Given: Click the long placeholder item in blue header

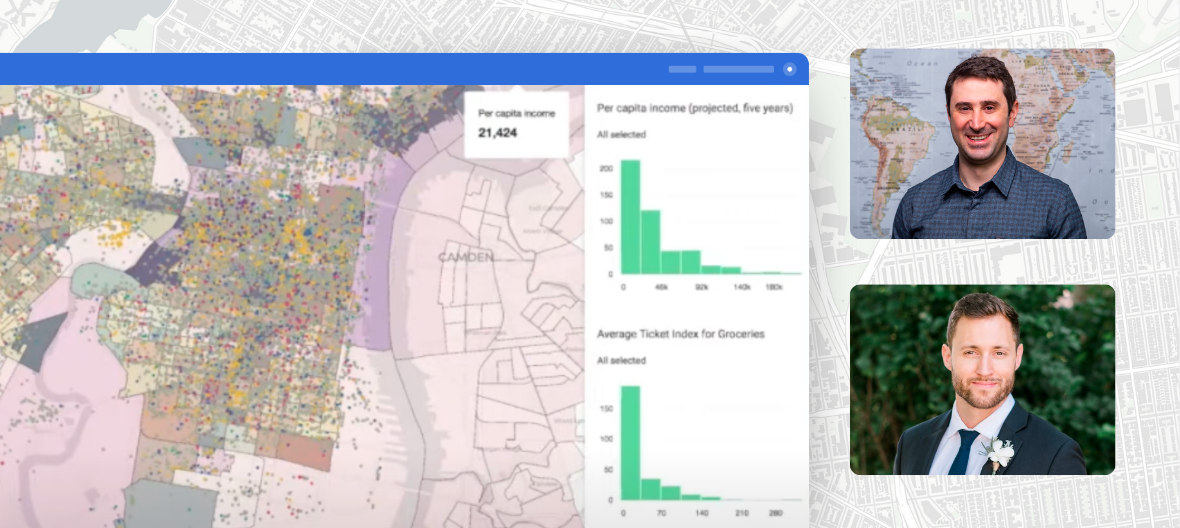Looking at the screenshot, I should pyautogui.click(x=738, y=69).
